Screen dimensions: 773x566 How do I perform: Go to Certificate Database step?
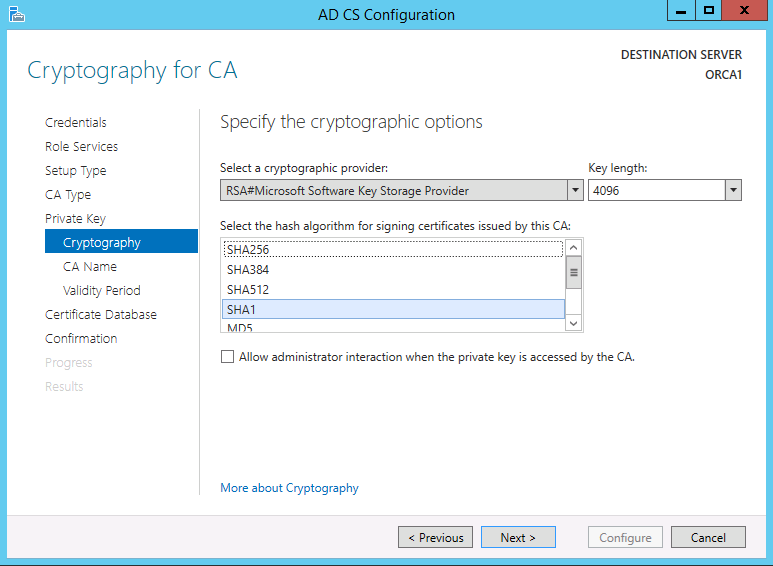point(101,315)
